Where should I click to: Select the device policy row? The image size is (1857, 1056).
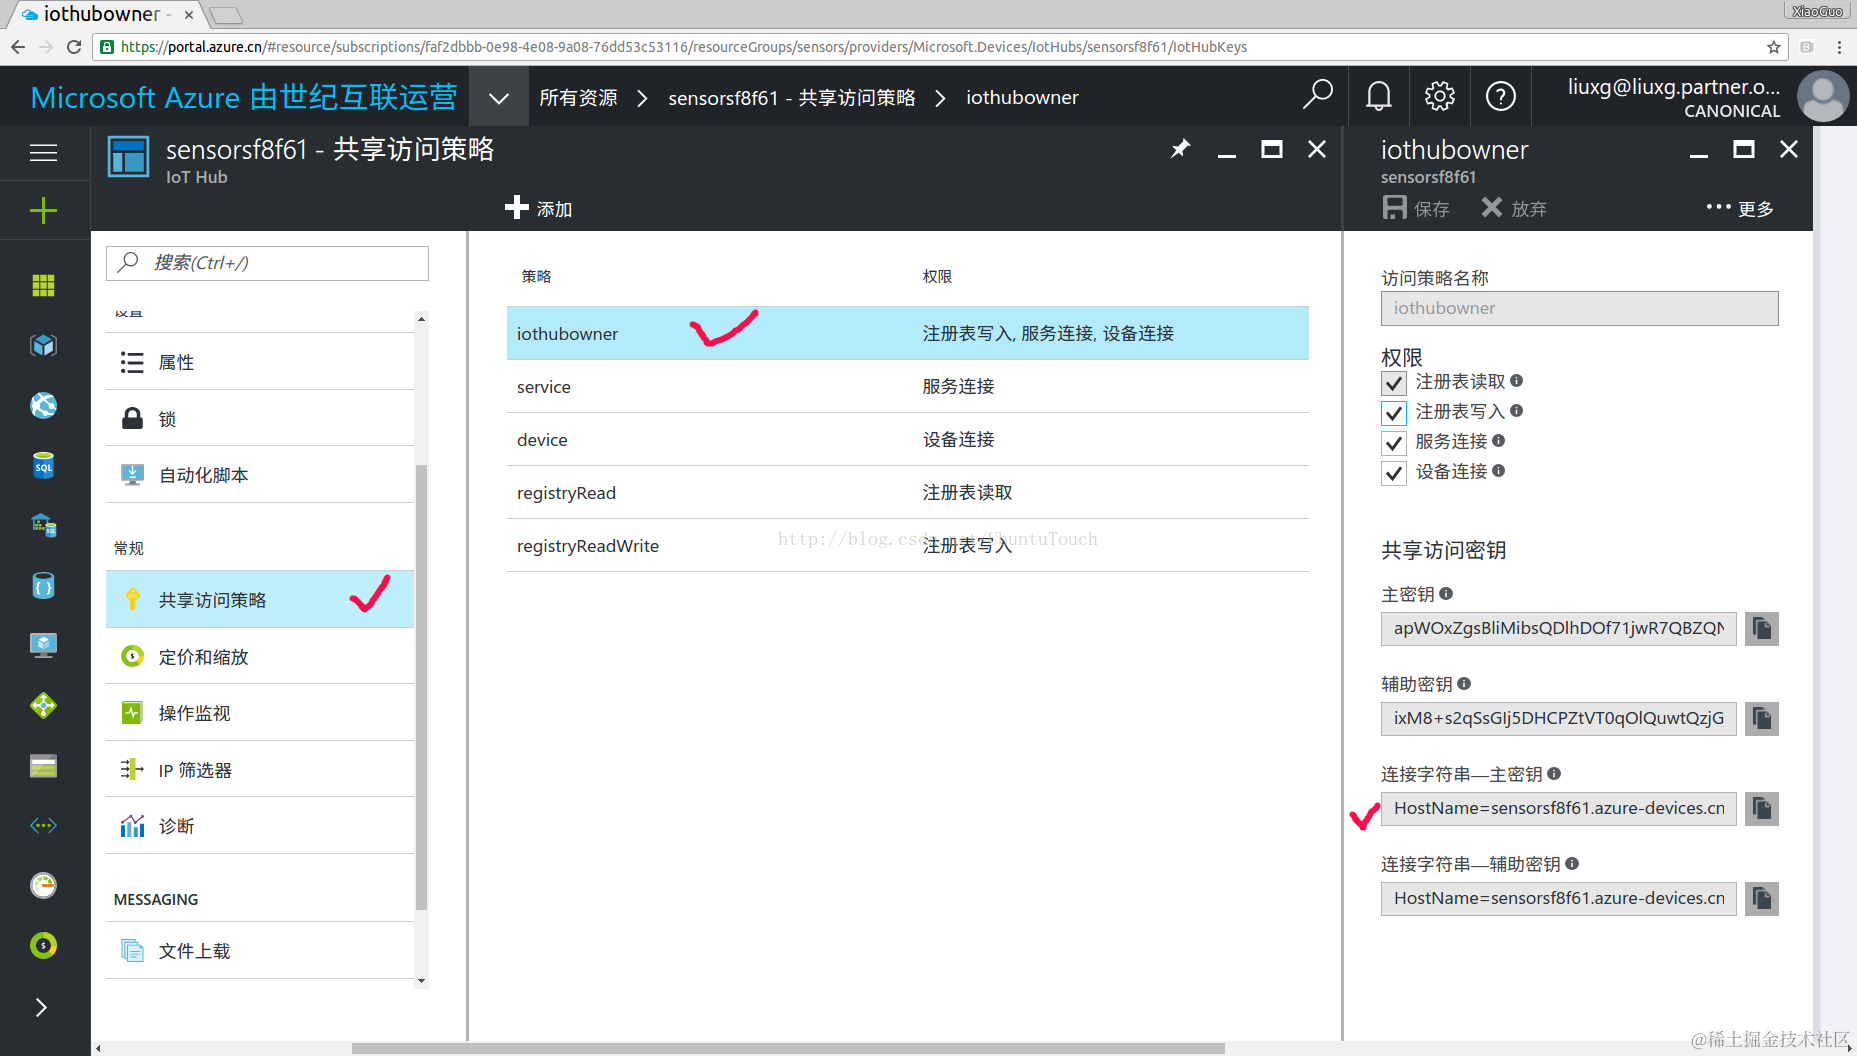click(x=908, y=439)
